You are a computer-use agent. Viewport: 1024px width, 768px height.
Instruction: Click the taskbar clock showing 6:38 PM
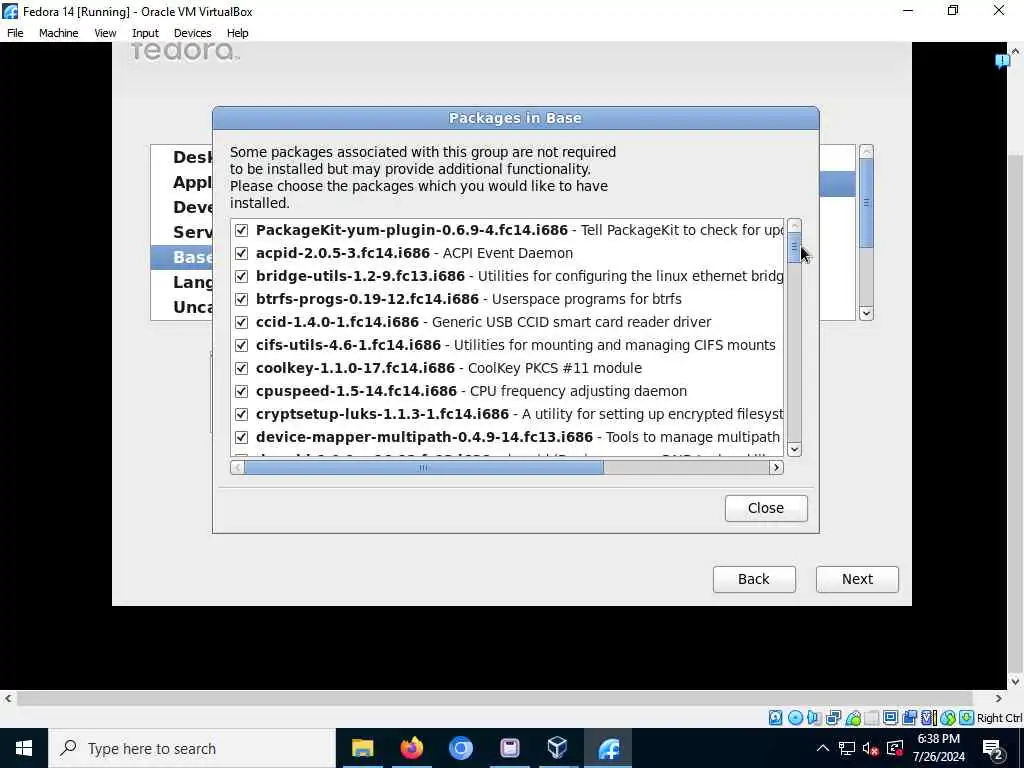click(938, 748)
